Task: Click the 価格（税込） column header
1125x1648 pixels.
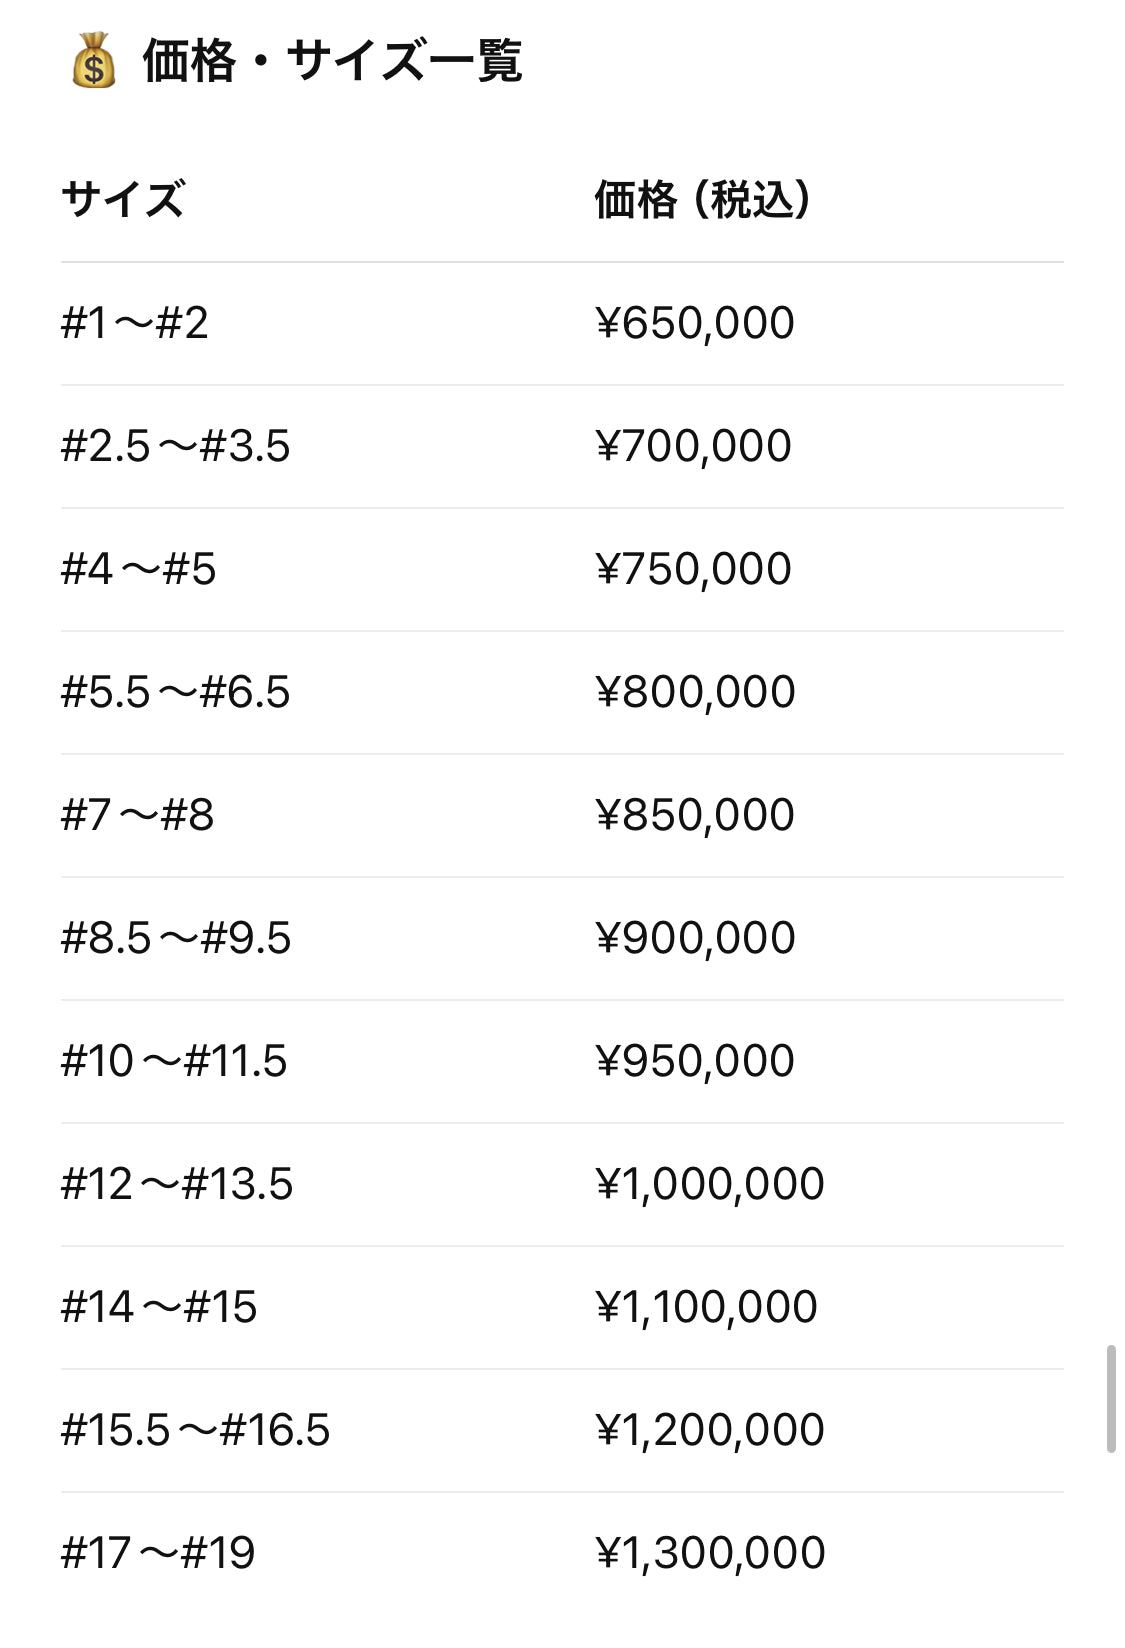Action: [702, 200]
